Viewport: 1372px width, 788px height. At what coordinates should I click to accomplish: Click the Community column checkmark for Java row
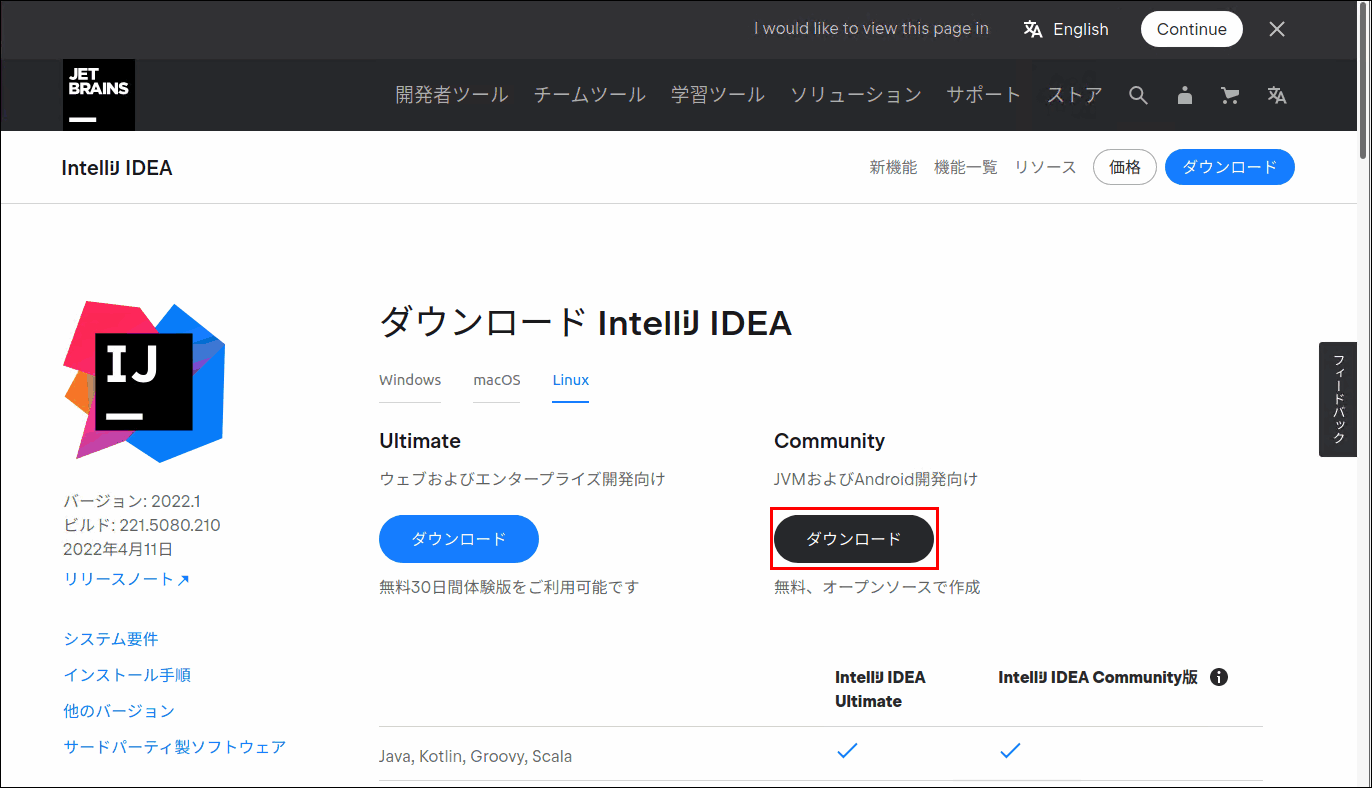(x=1010, y=750)
